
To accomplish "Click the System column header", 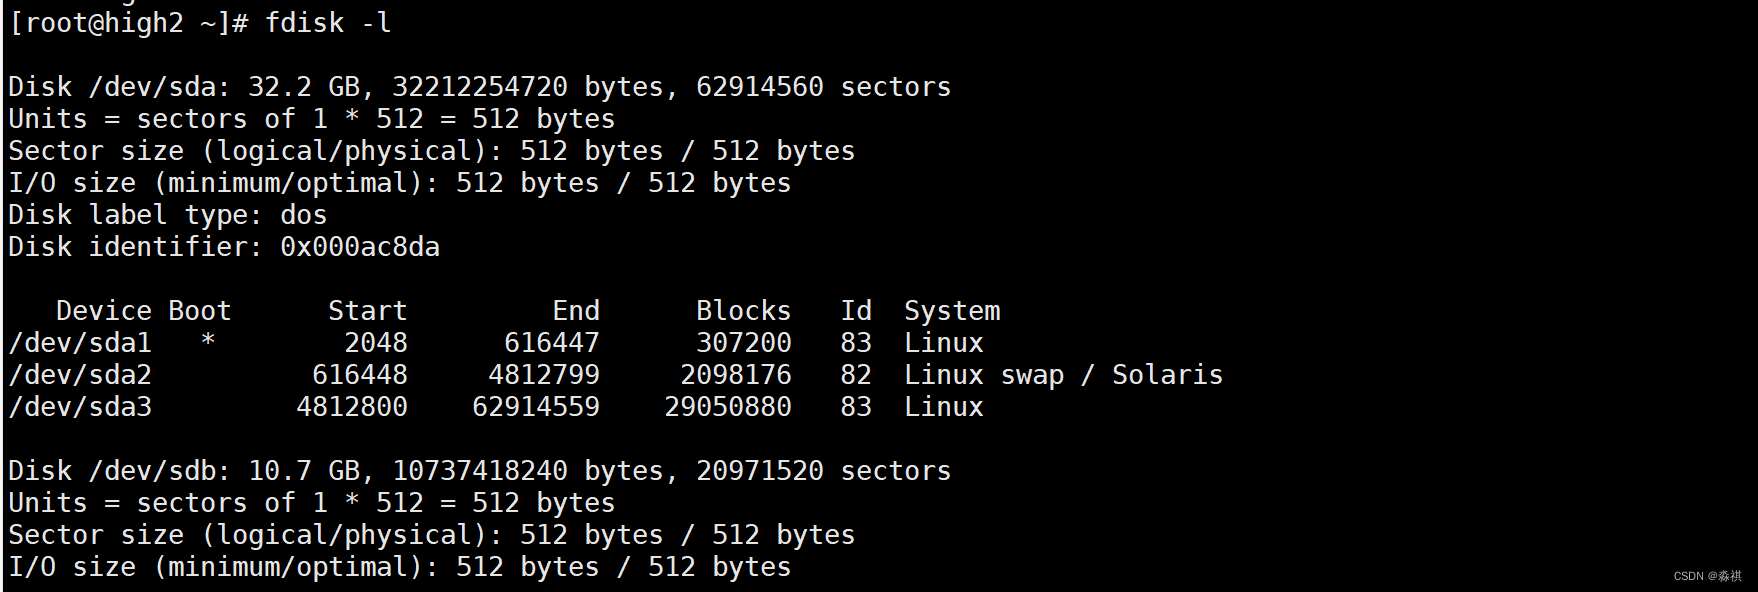I will coord(952,311).
